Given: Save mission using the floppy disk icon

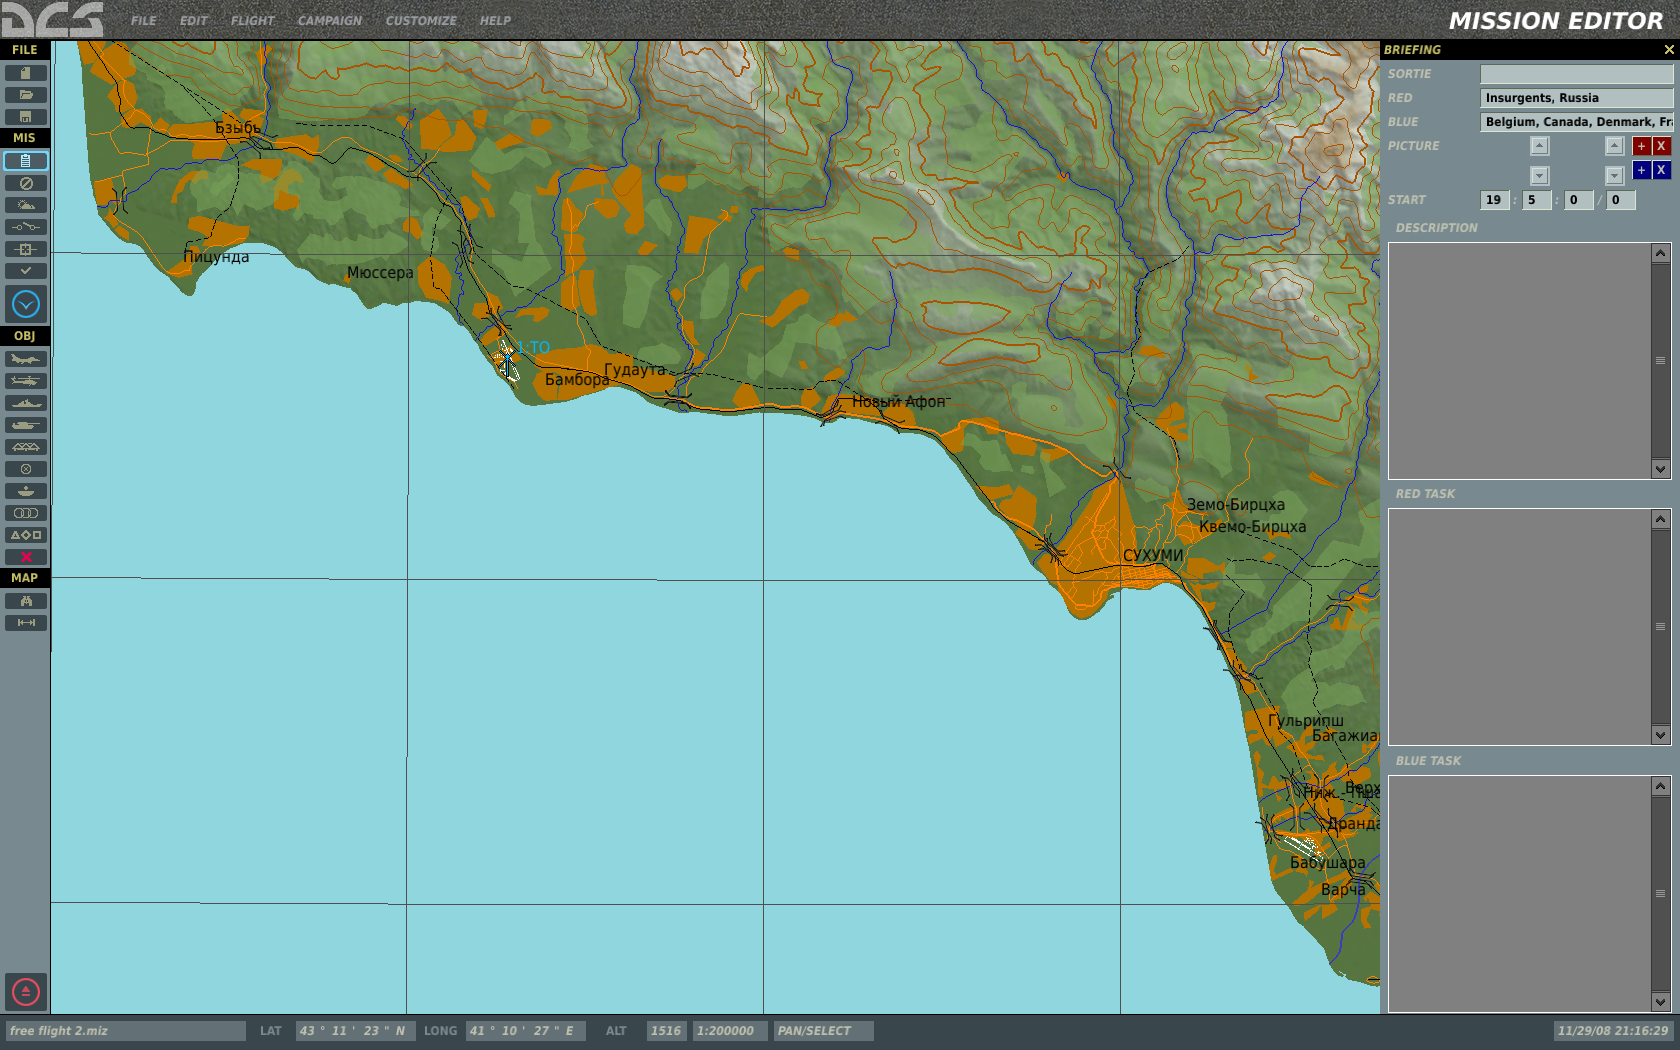Looking at the screenshot, I should (26, 117).
